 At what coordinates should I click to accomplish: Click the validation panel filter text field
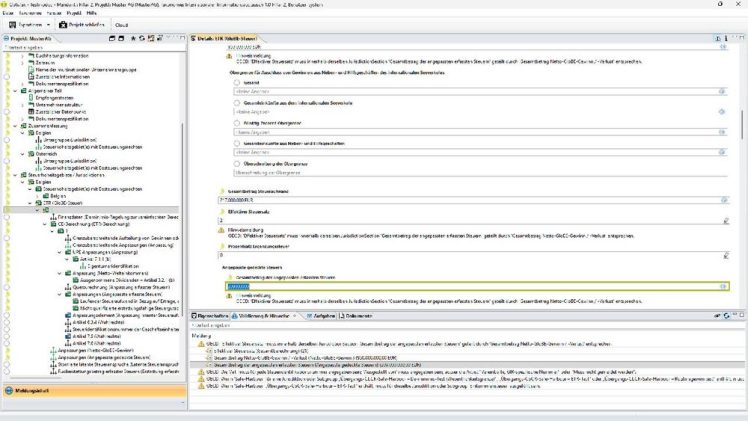pos(468,325)
